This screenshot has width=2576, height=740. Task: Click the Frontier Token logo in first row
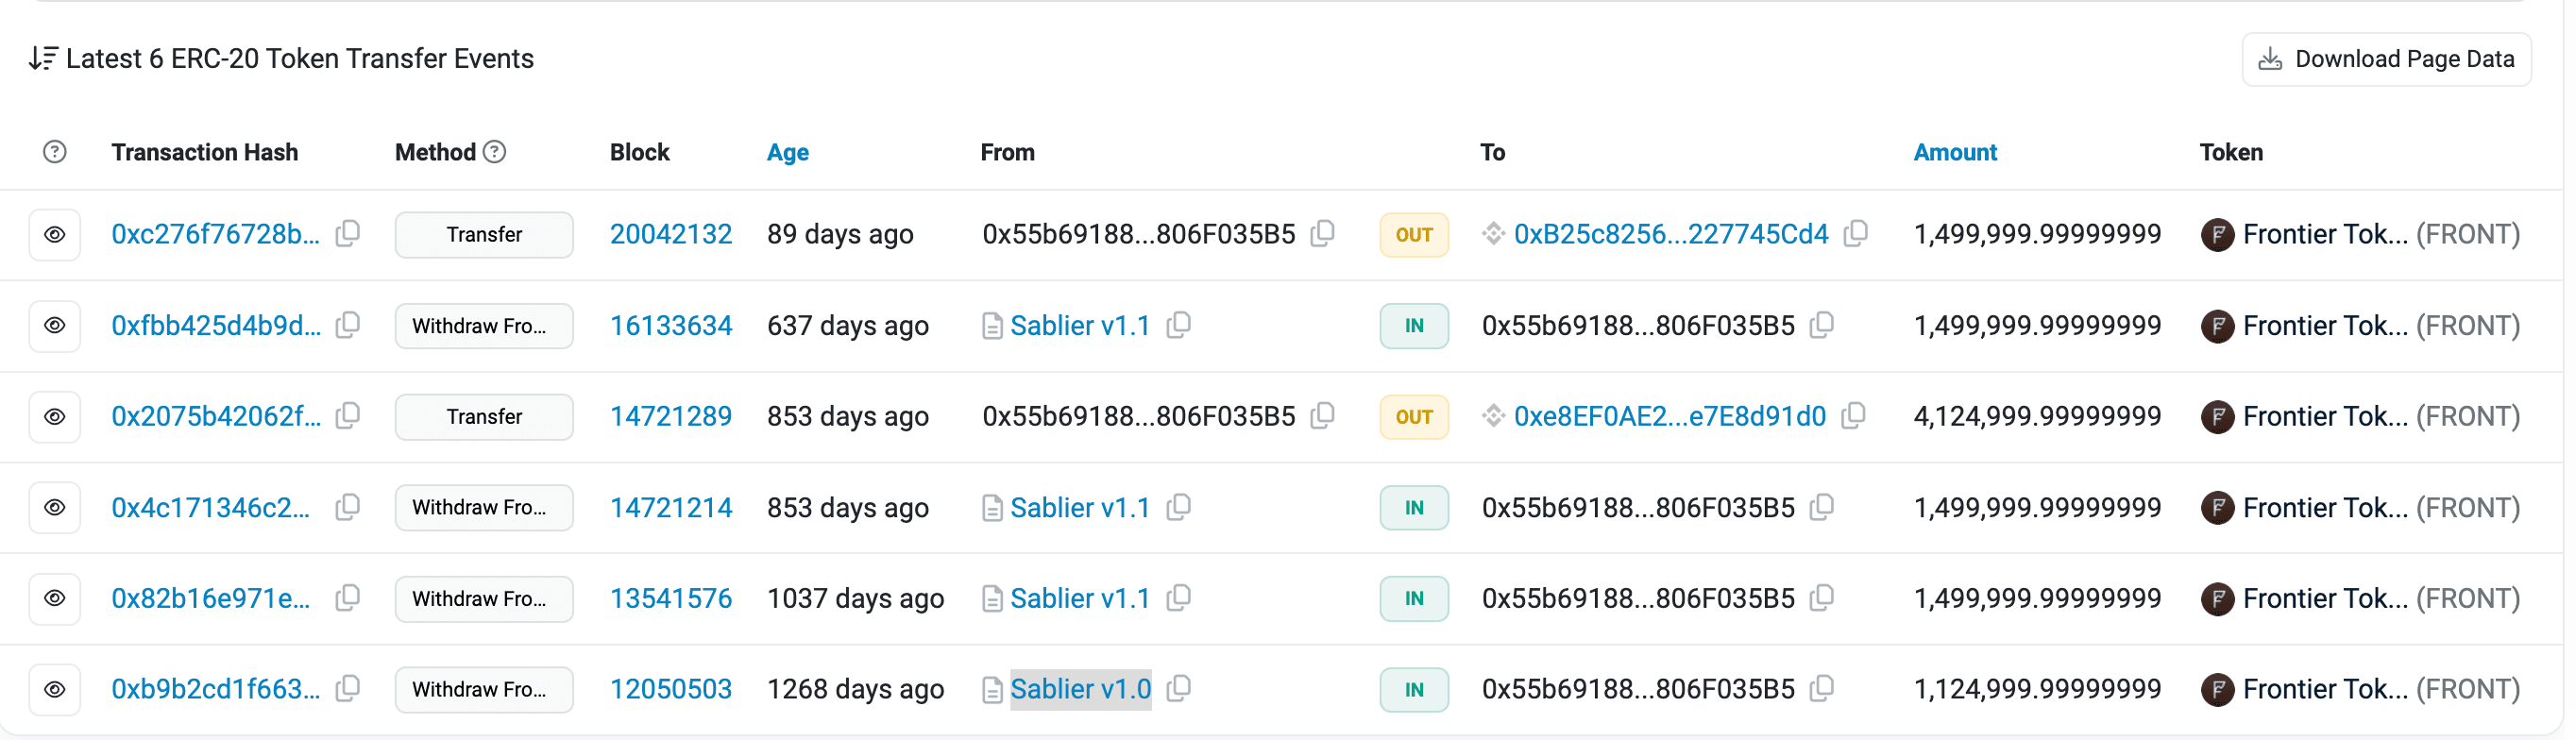tap(2217, 235)
